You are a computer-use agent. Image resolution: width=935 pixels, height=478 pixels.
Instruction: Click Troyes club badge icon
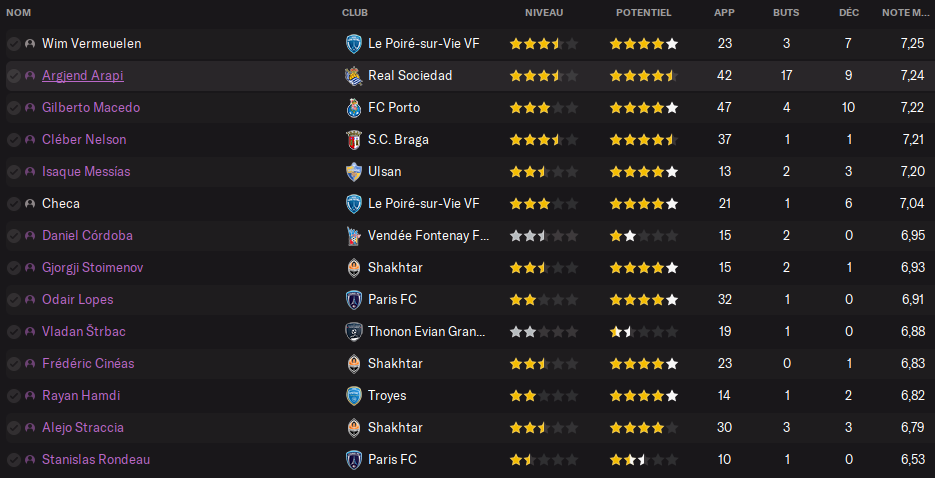(x=354, y=396)
